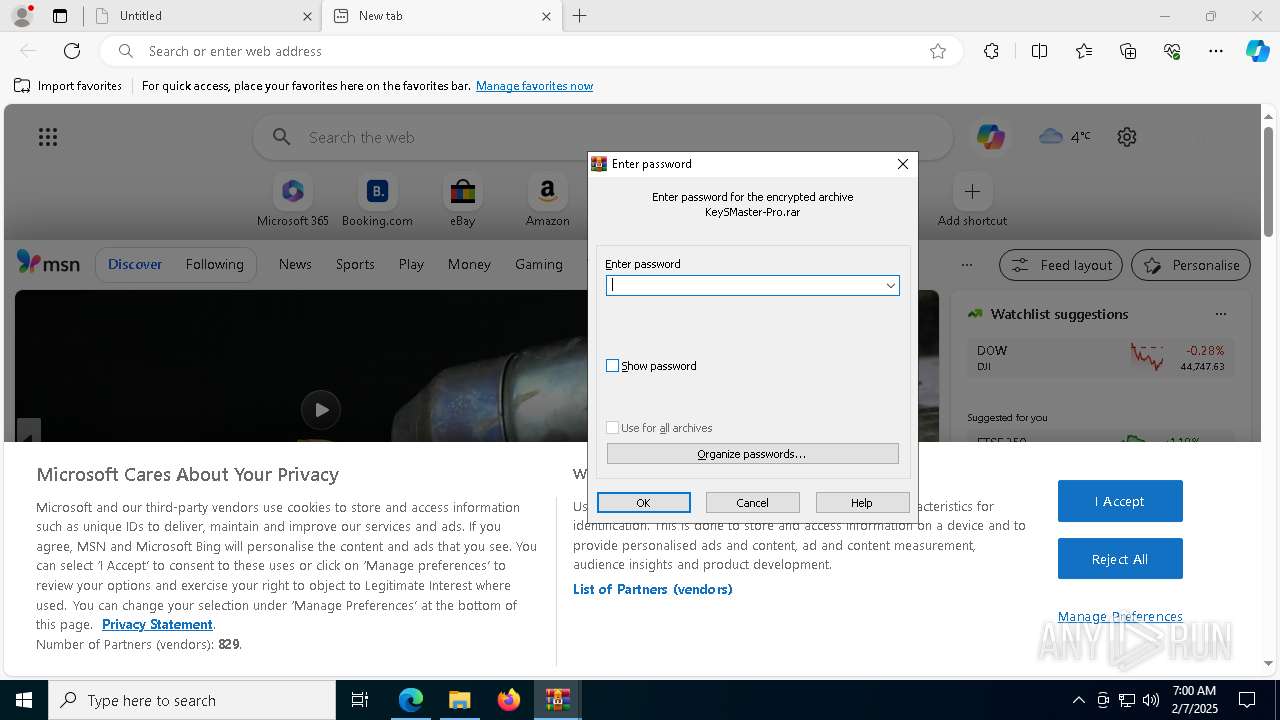
Task: Close the Enter password dialog
Action: pyautogui.click(x=903, y=164)
